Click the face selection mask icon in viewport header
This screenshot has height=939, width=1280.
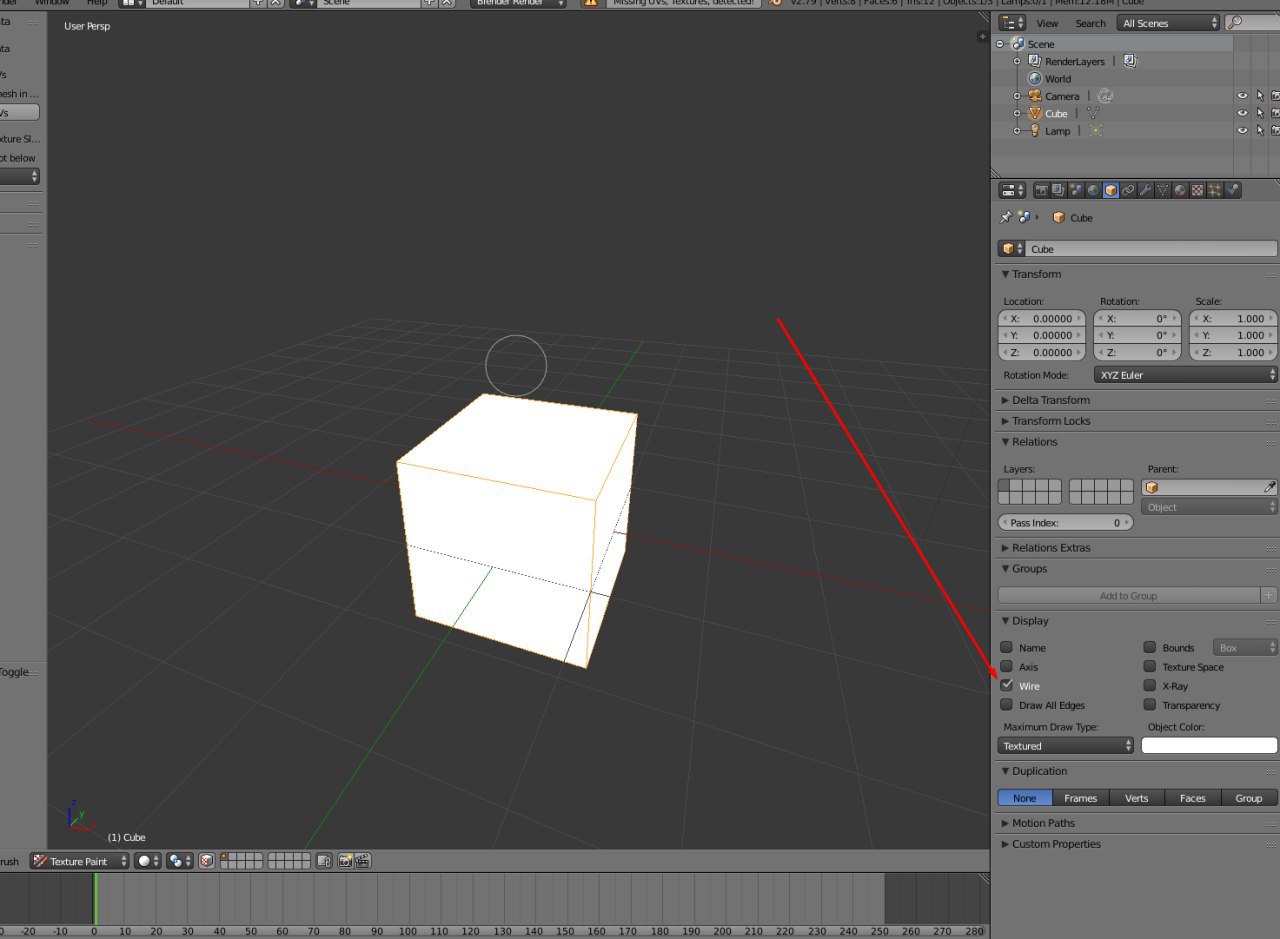(x=207, y=861)
